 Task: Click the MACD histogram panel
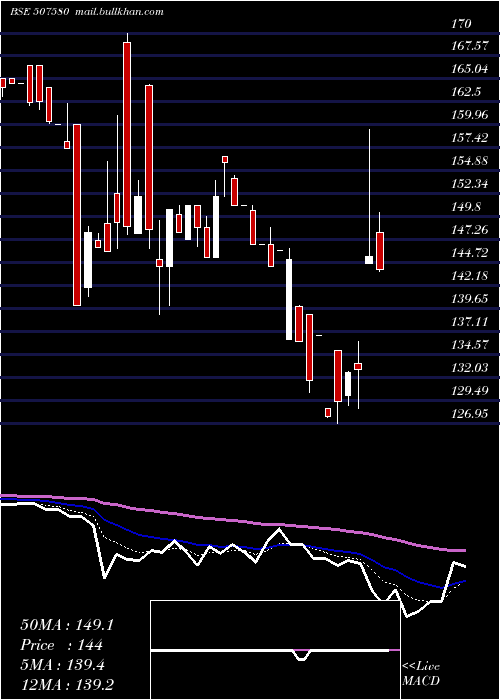pos(275,650)
